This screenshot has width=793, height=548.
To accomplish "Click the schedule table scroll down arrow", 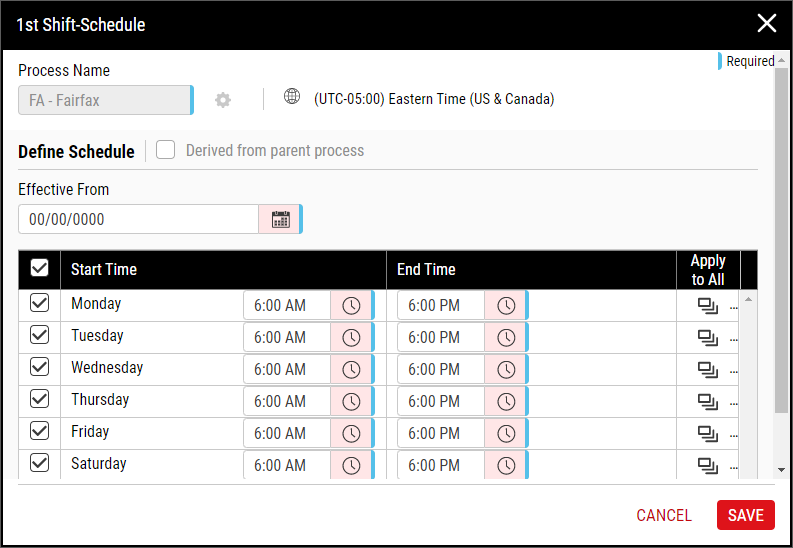I will (748, 470).
